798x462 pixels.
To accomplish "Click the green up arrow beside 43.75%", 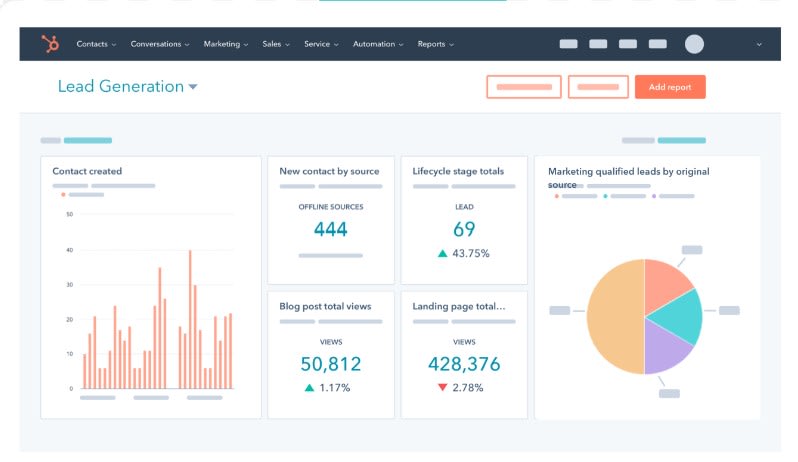I will [442, 253].
